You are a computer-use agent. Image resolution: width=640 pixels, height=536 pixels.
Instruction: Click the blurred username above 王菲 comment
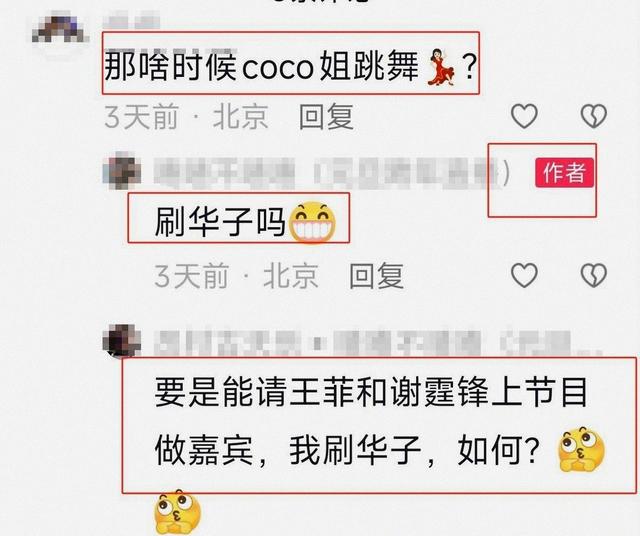(378, 342)
